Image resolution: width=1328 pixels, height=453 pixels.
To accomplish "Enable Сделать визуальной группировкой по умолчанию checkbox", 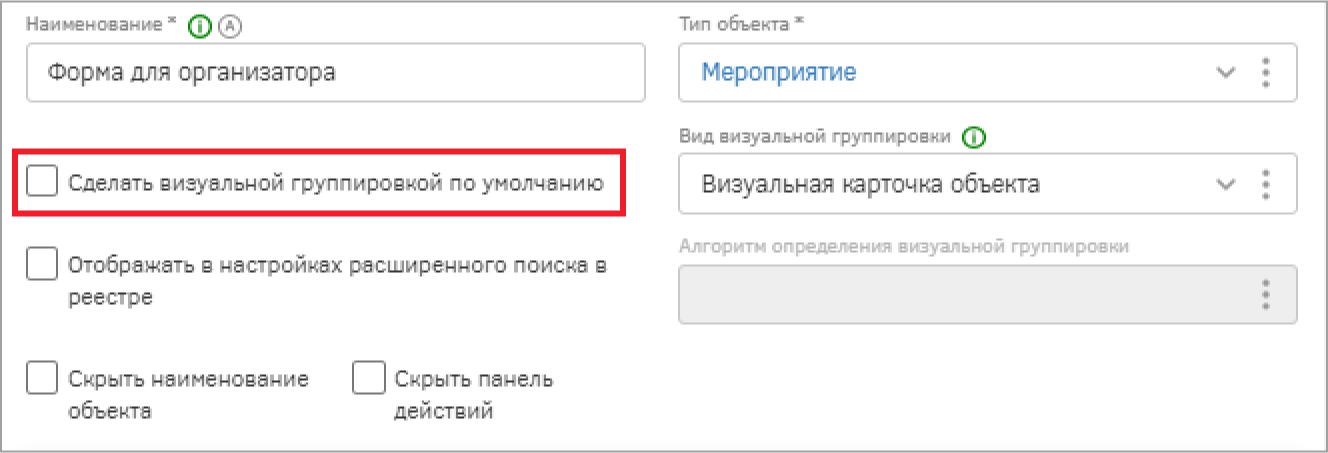I will click(42, 182).
